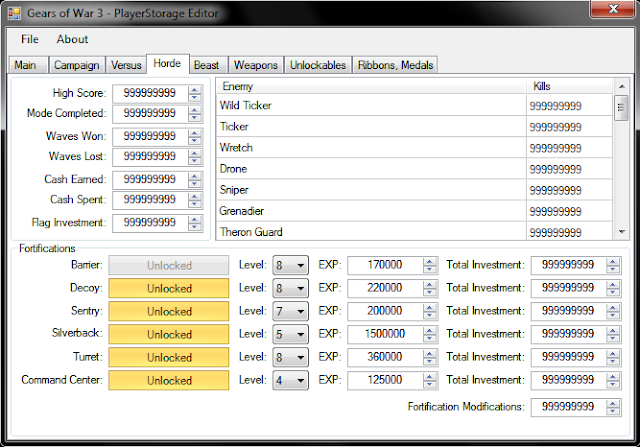Open the Barrier Level dropdown
The width and height of the screenshot is (640, 447).
click(291, 265)
